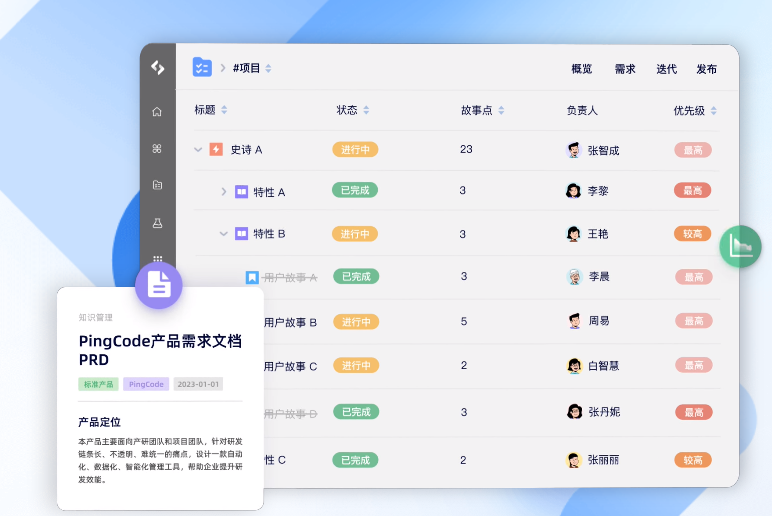Viewport: 772px width, 516px height.
Task: Click 李晨's avatar
Action: 575,277
